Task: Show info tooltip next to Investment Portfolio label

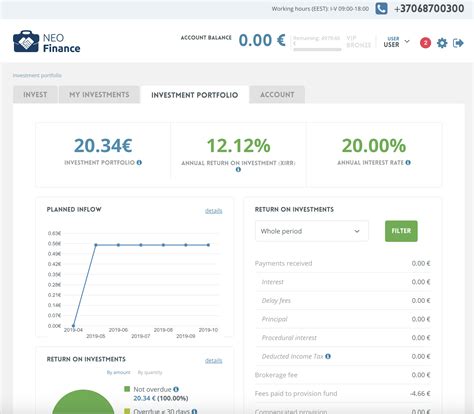Action: click(139, 163)
